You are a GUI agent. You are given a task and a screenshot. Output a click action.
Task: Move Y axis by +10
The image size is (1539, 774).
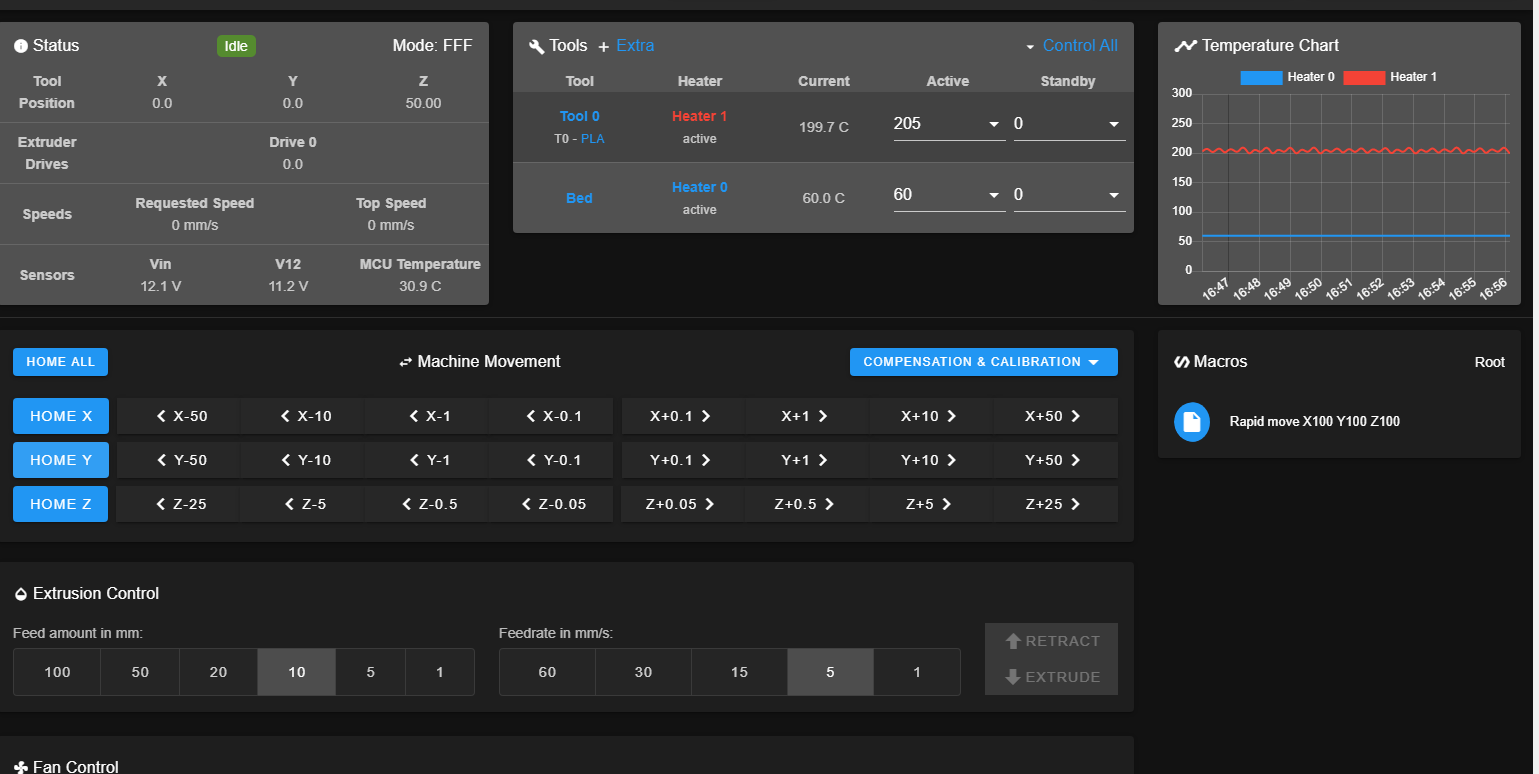(931, 460)
